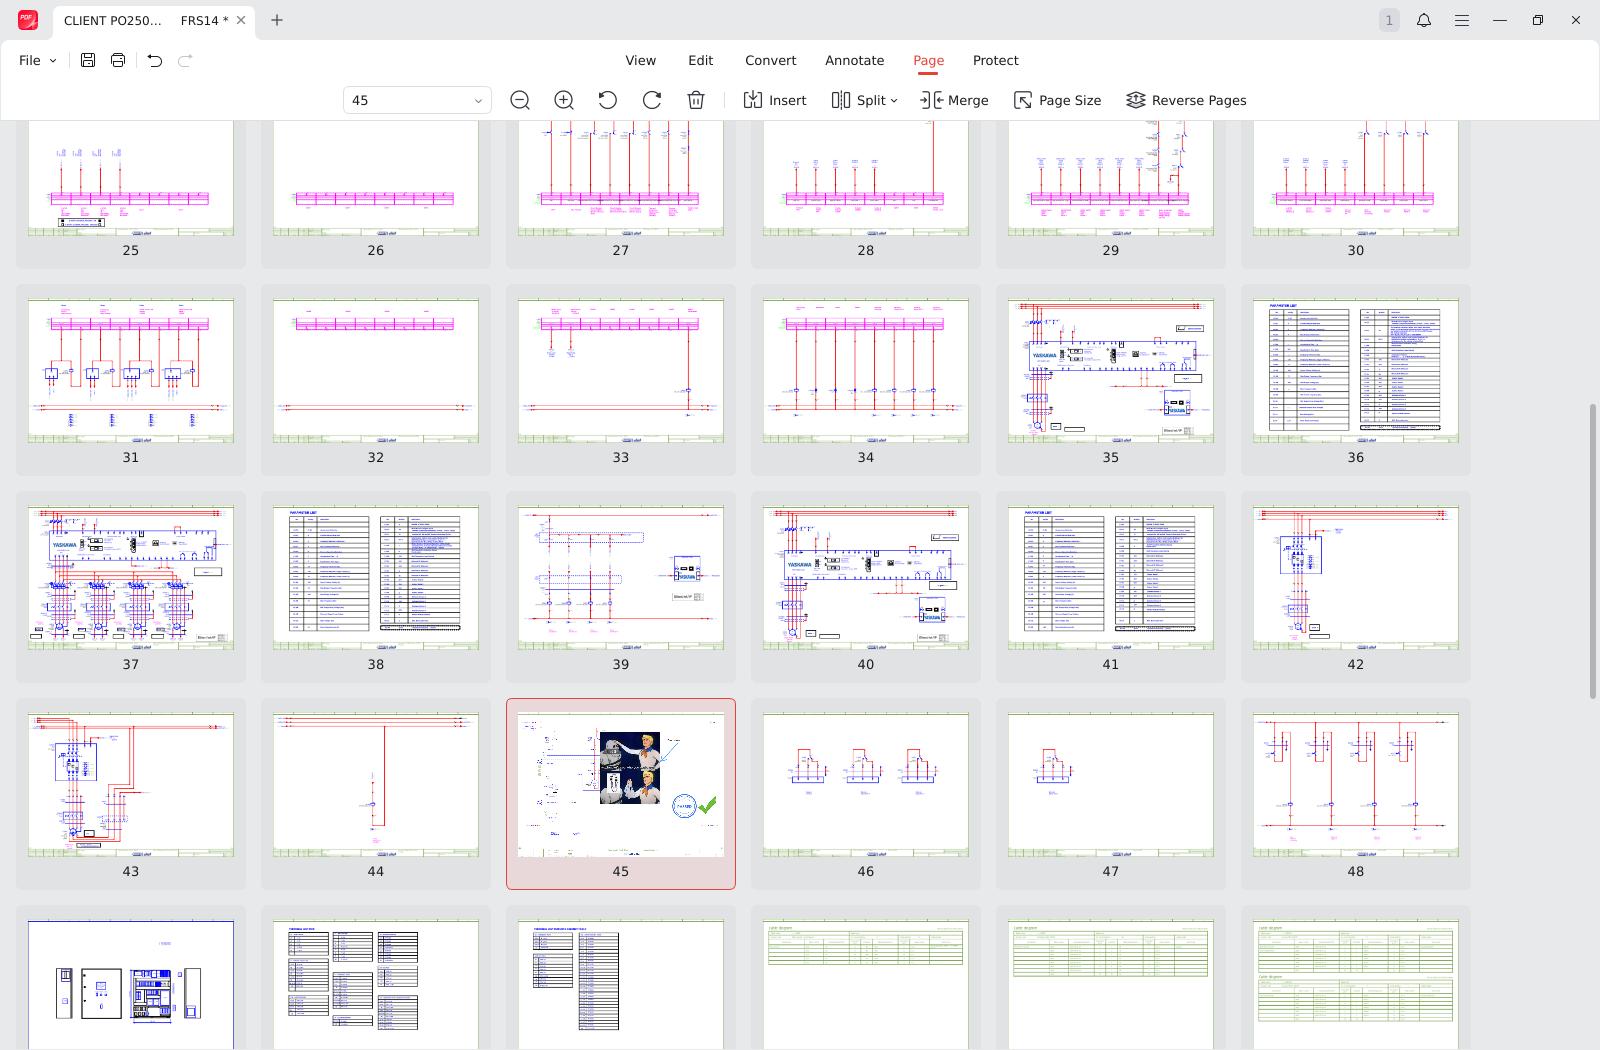Undo the last action
Viewport: 1600px width, 1050px height.
pyautogui.click(x=154, y=60)
